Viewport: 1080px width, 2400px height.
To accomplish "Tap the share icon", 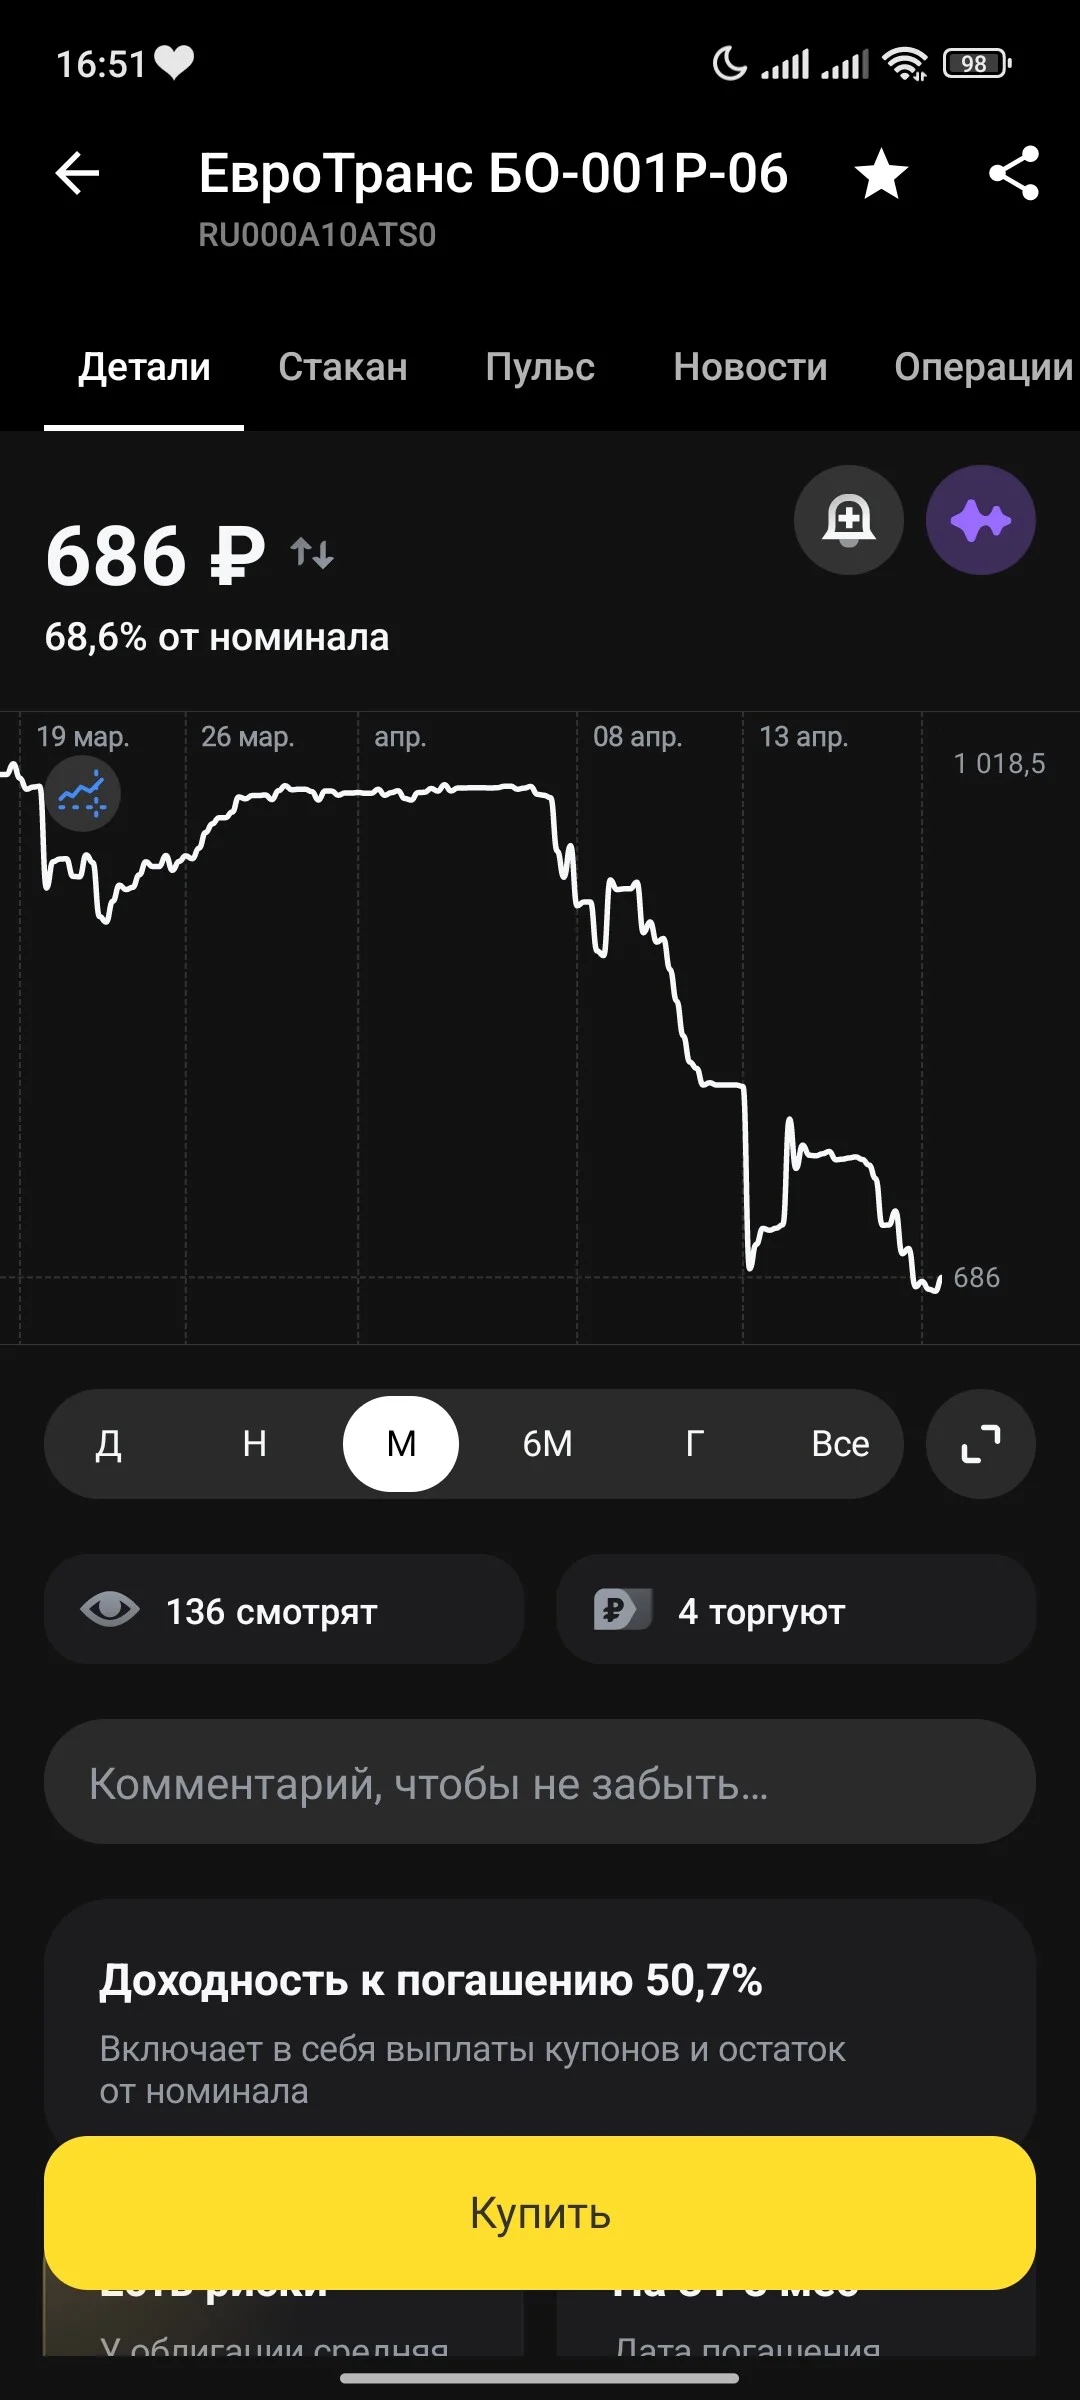I will pyautogui.click(x=1013, y=173).
